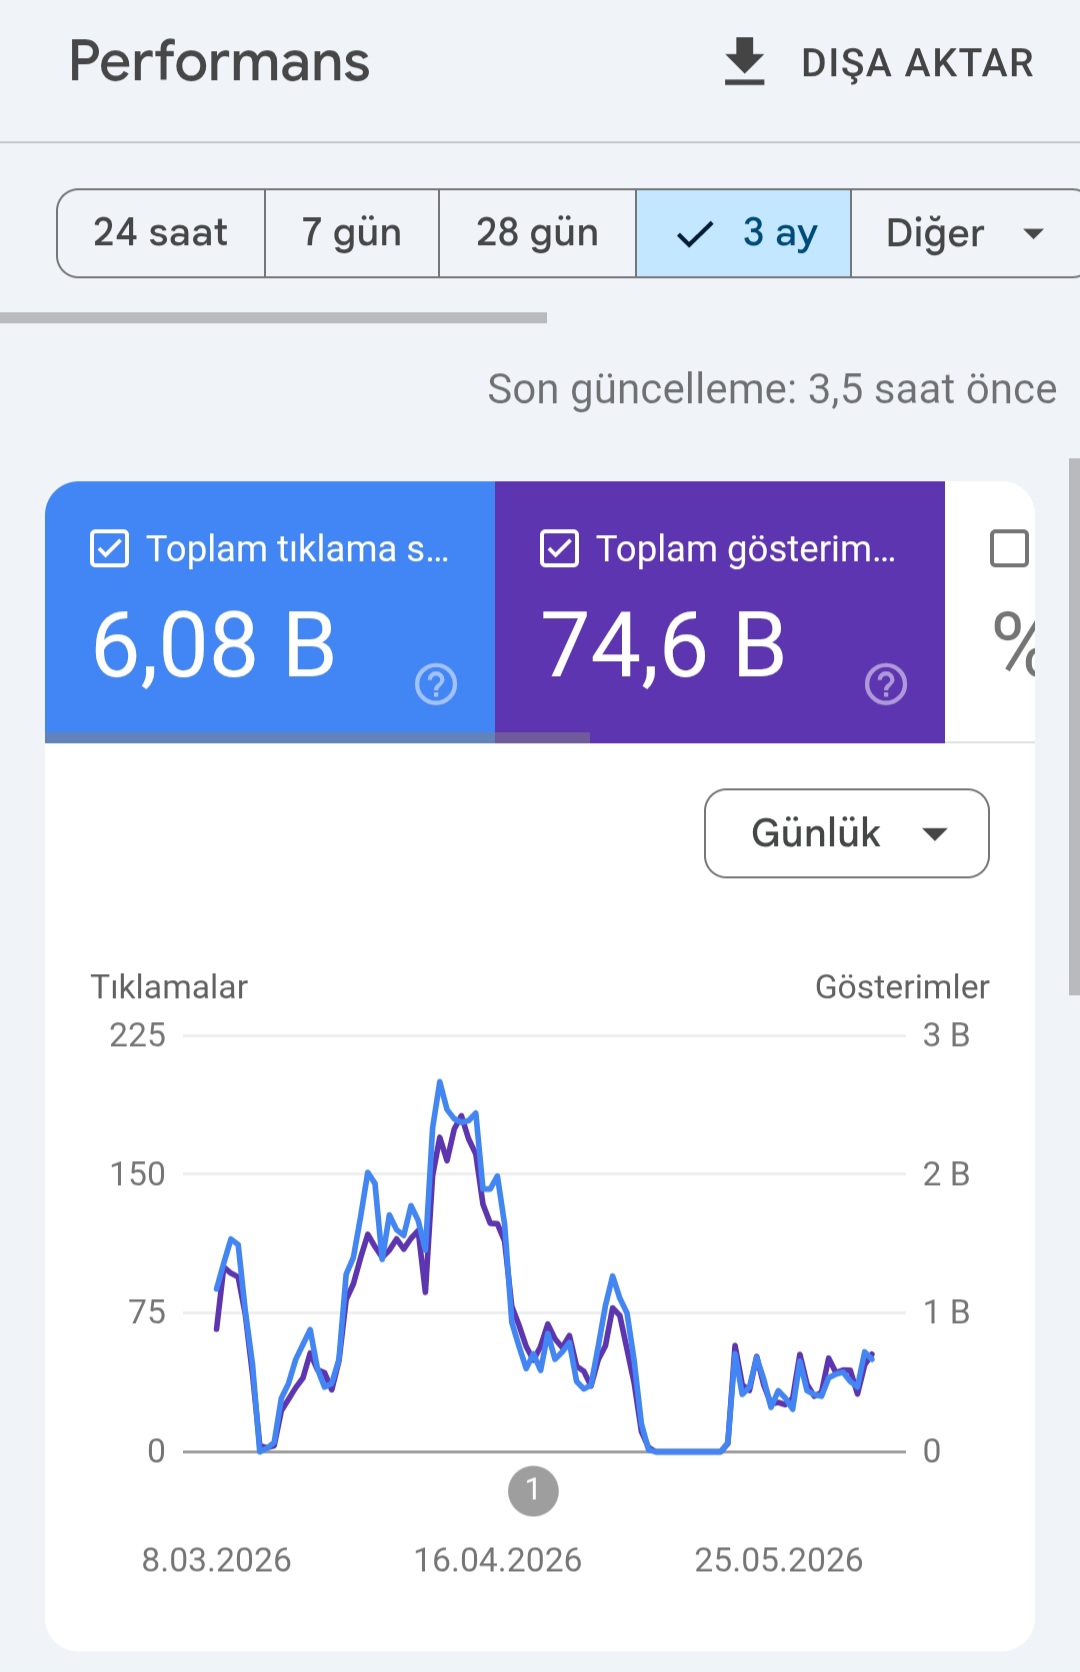Uncheck Toplam gösterim checkbox

click(559, 549)
